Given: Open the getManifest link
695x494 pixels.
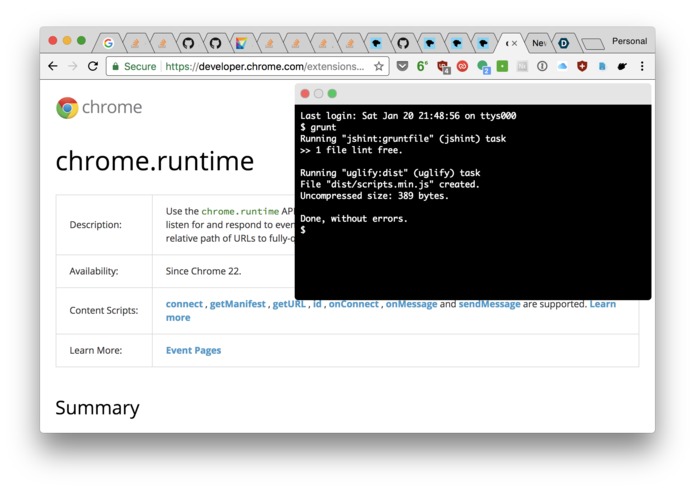Looking at the screenshot, I should pos(237,304).
